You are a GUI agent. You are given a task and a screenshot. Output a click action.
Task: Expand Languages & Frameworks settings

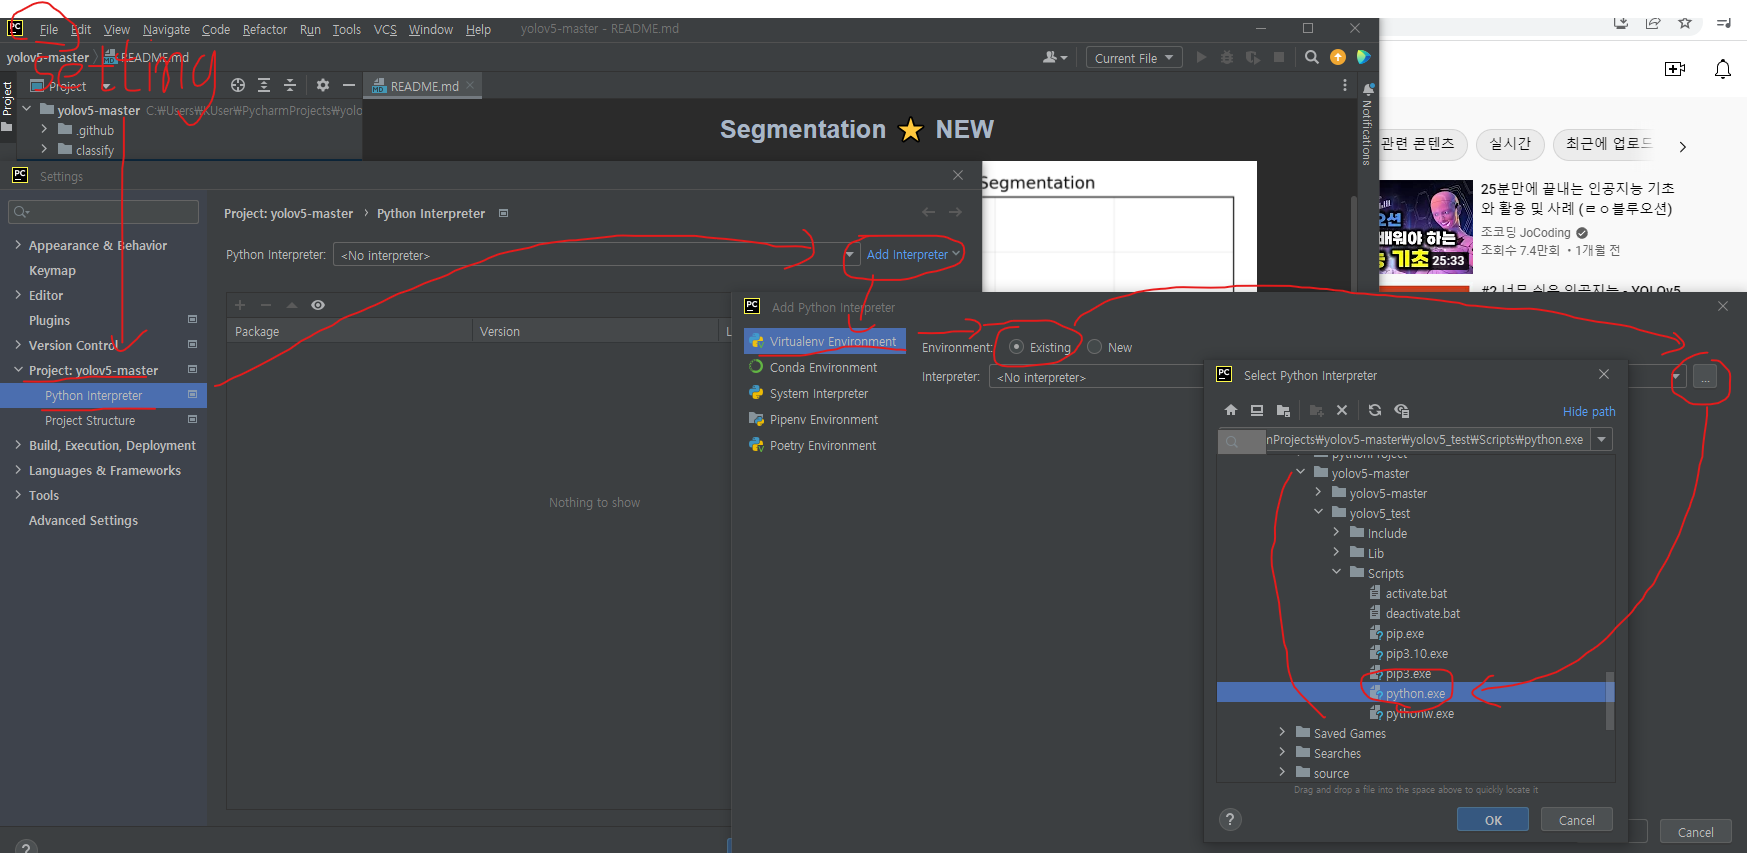18,470
